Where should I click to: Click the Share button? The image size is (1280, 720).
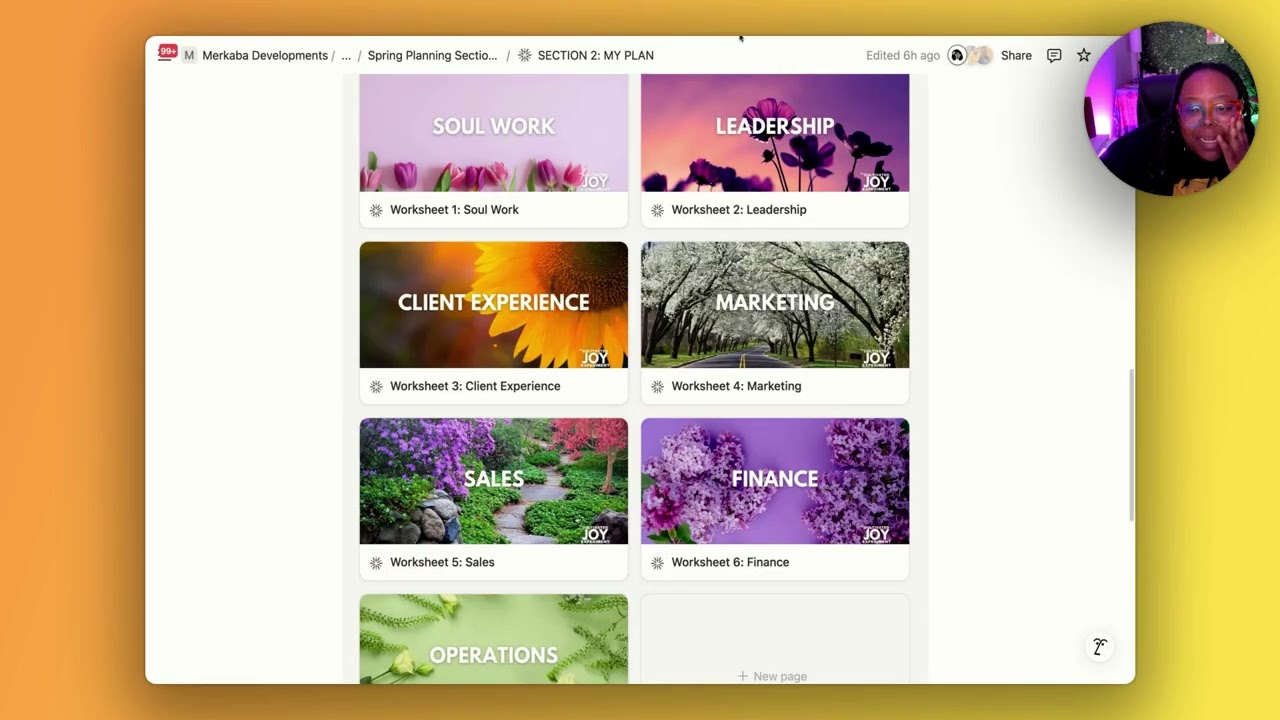1016,55
